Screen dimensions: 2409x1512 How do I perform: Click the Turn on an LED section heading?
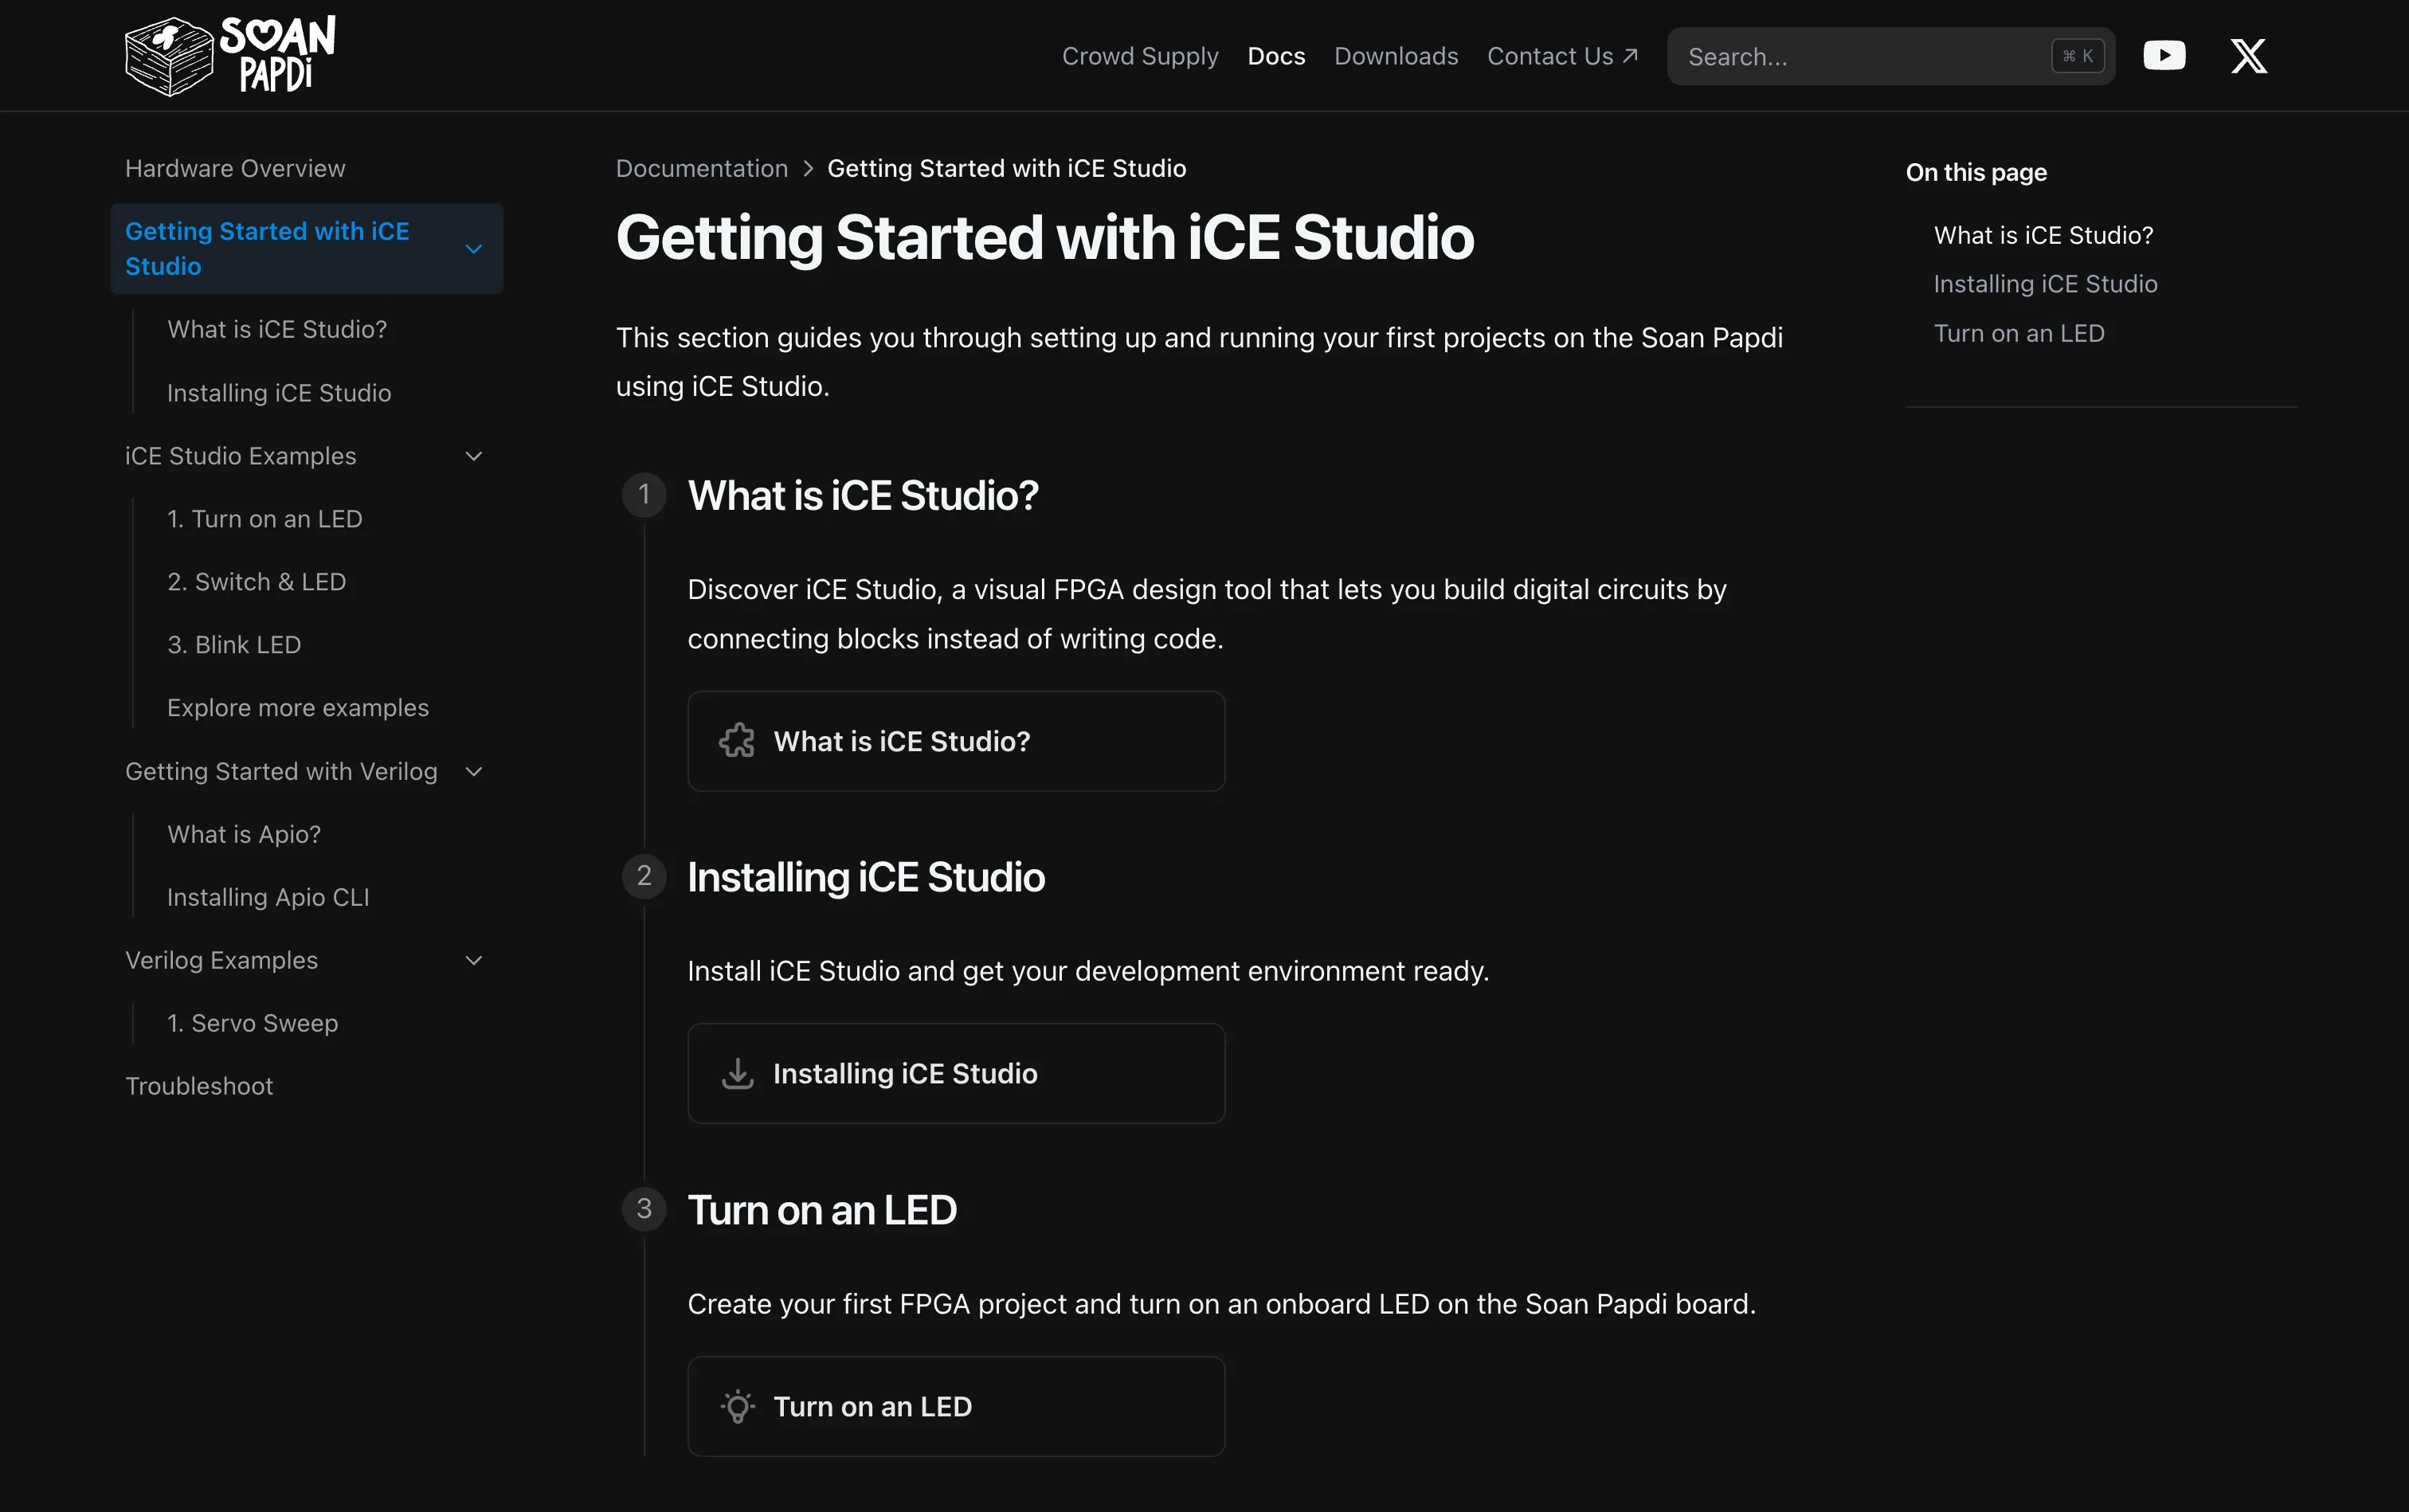(x=822, y=1210)
